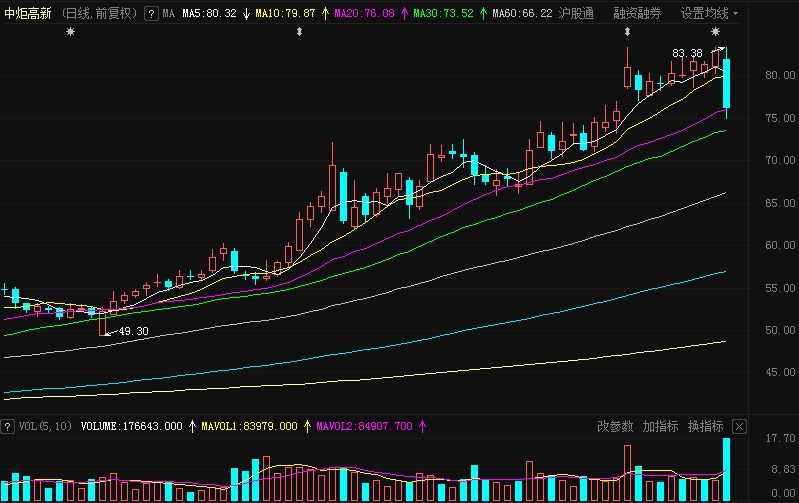This screenshot has height=503, width=799.
Task: Click the 融资融券 label
Action: (x=638, y=14)
